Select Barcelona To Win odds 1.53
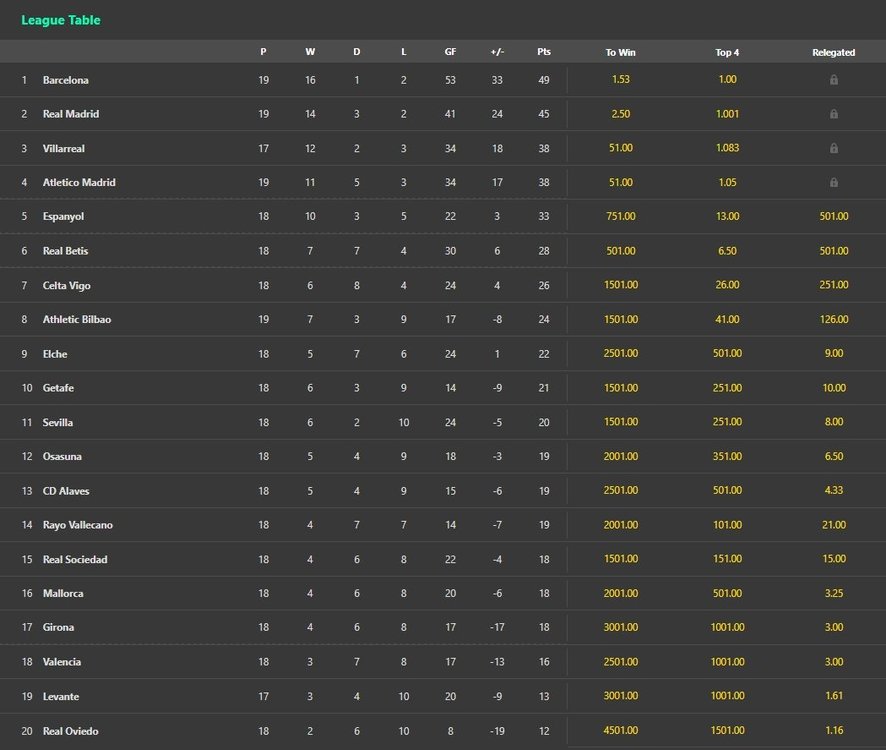This screenshot has height=750, width=886. [x=620, y=80]
